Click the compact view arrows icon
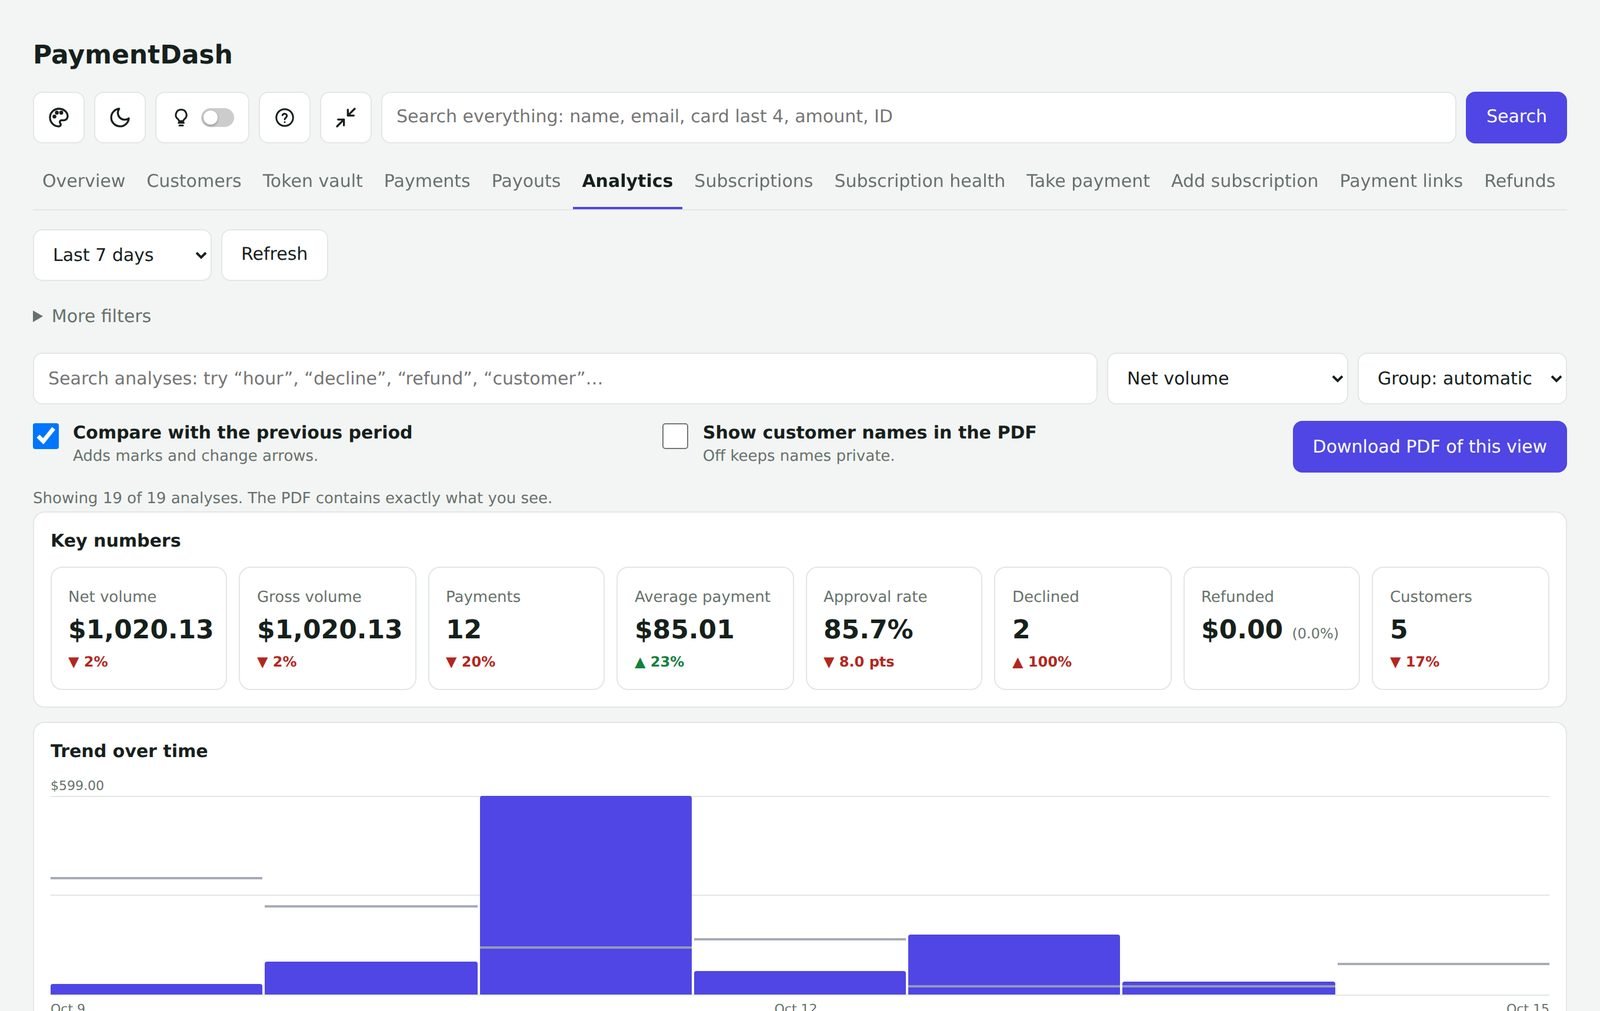Image resolution: width=1600 pixels, height=1011 pixels. pyautogui.click(x=346, y=118)
